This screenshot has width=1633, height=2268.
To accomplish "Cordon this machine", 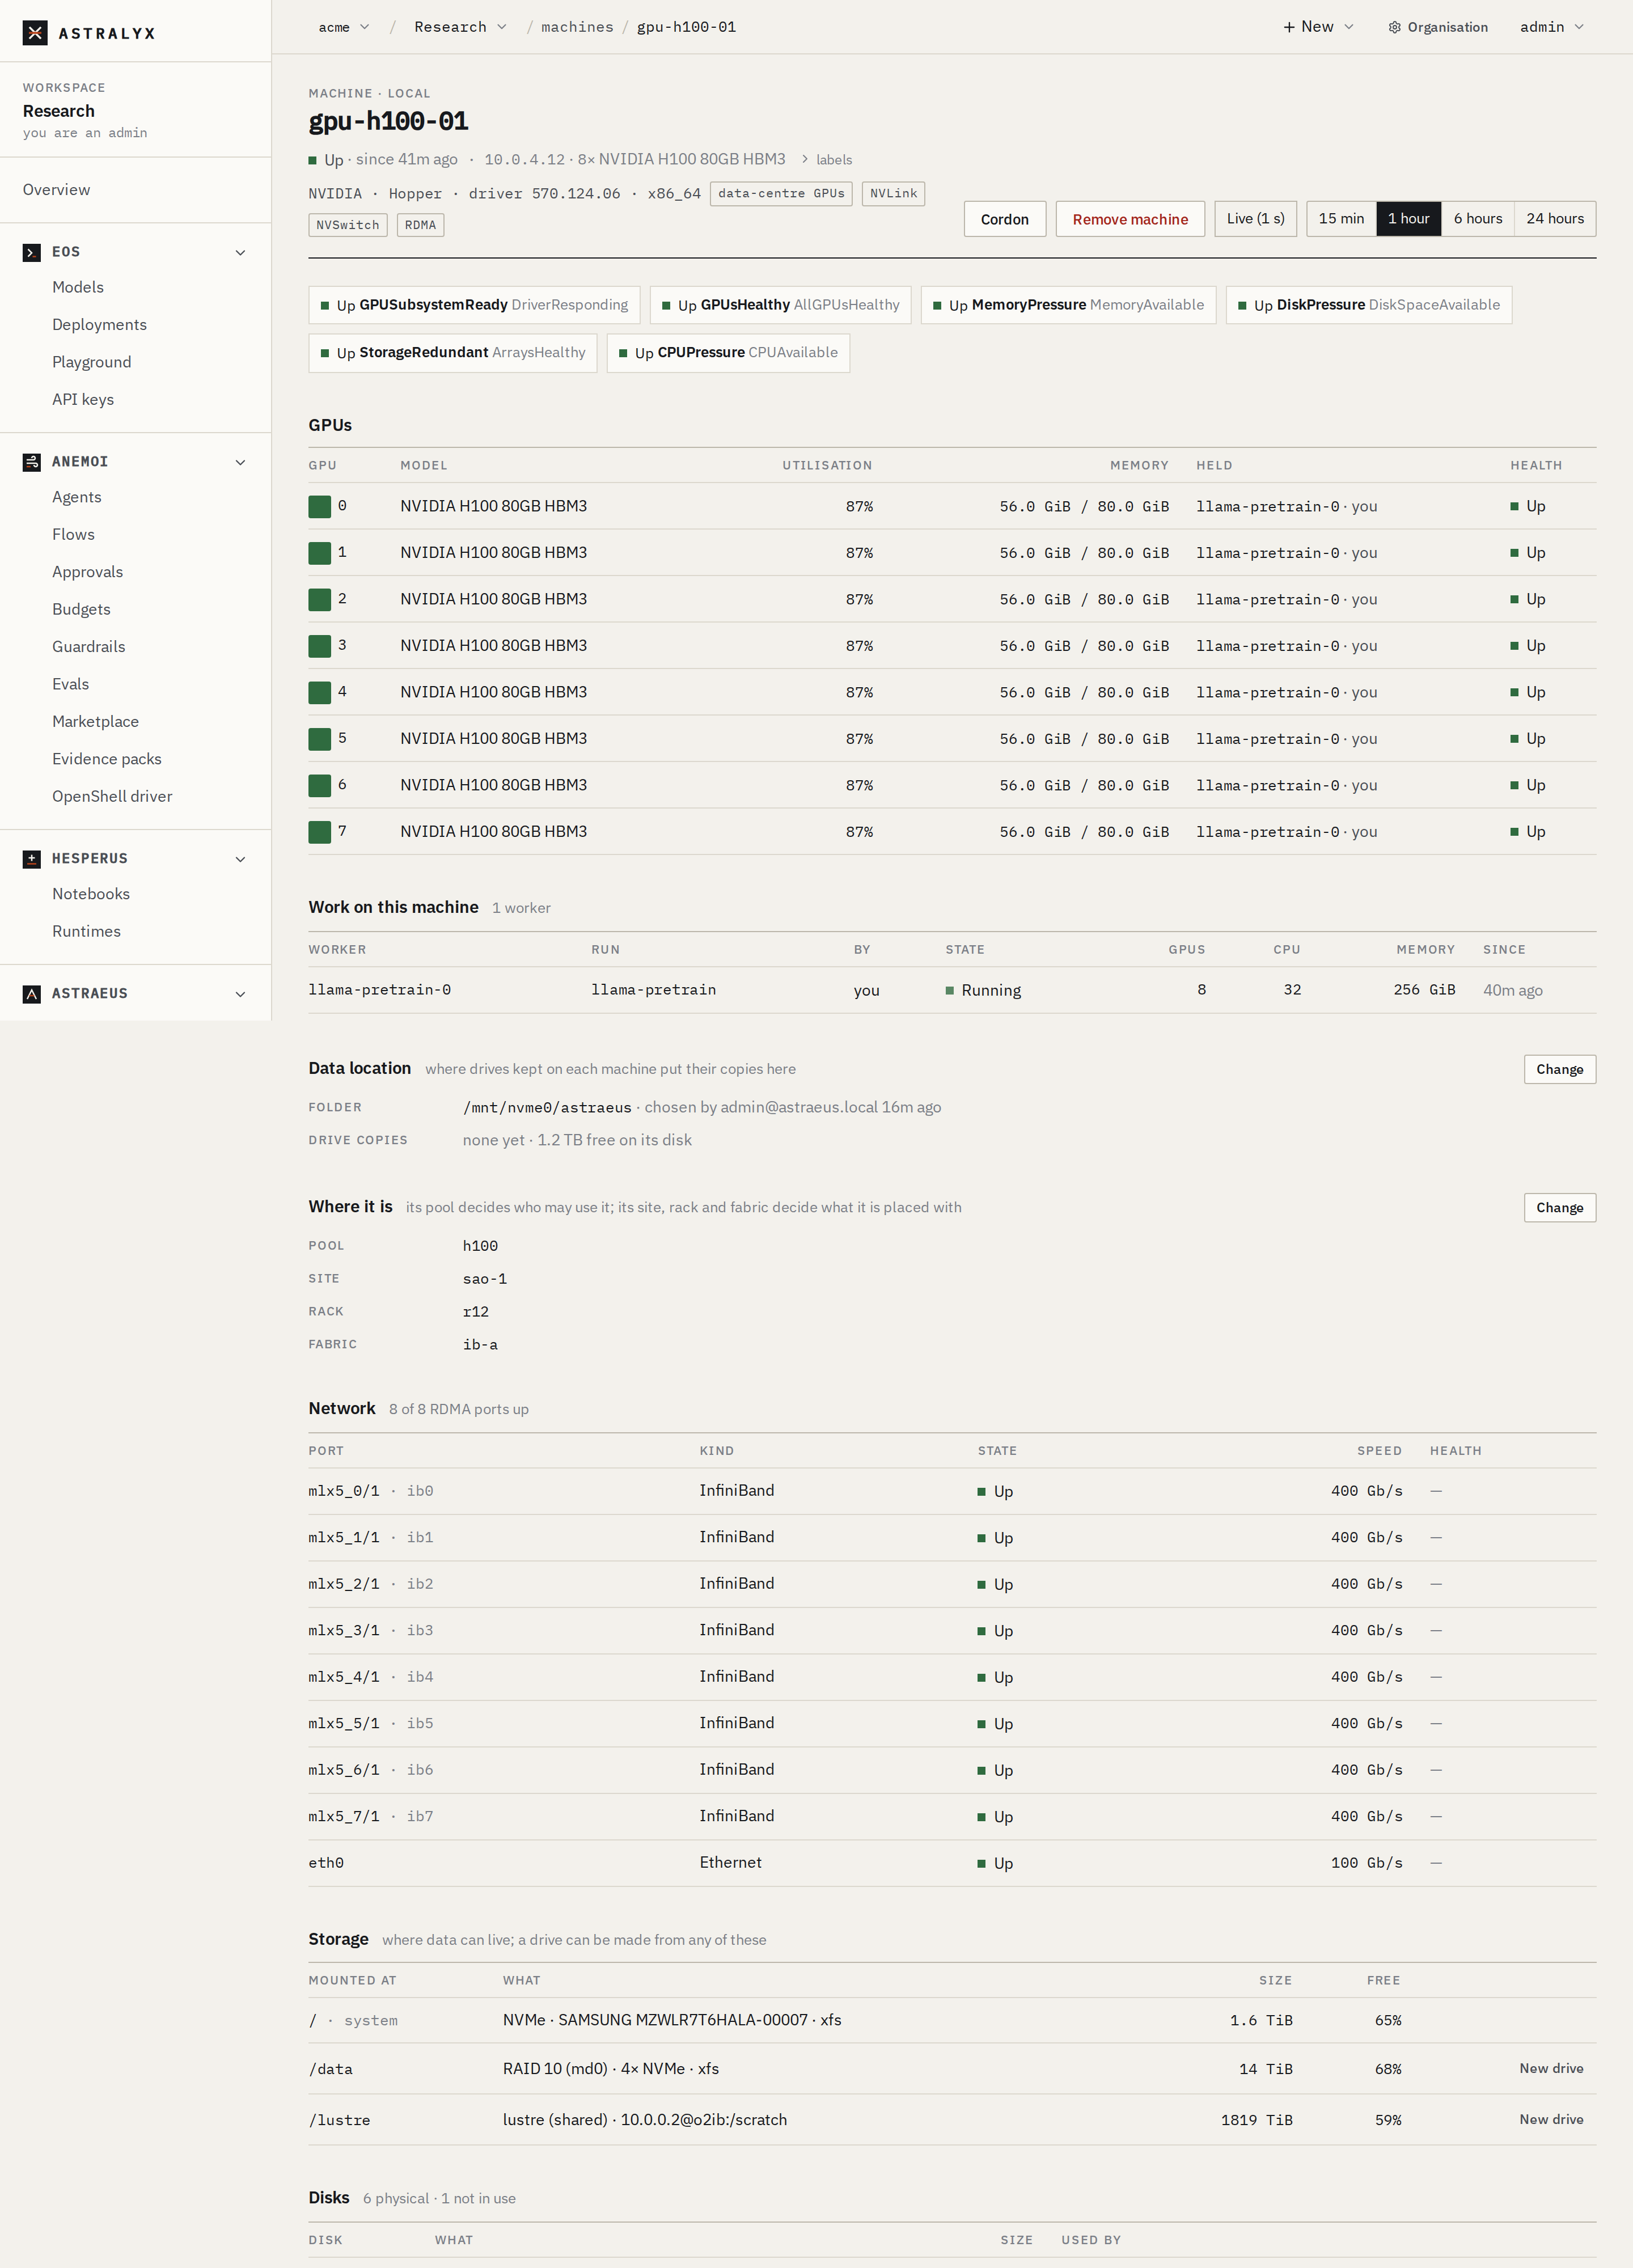I will point(1004,219).
